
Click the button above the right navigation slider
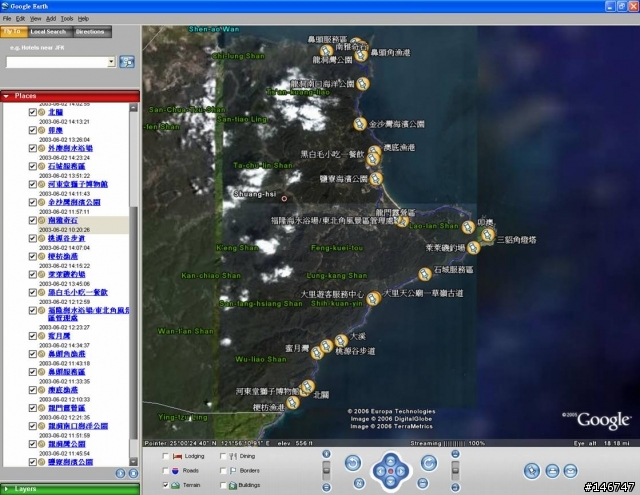pyautogui.click(x=456, y=454)
